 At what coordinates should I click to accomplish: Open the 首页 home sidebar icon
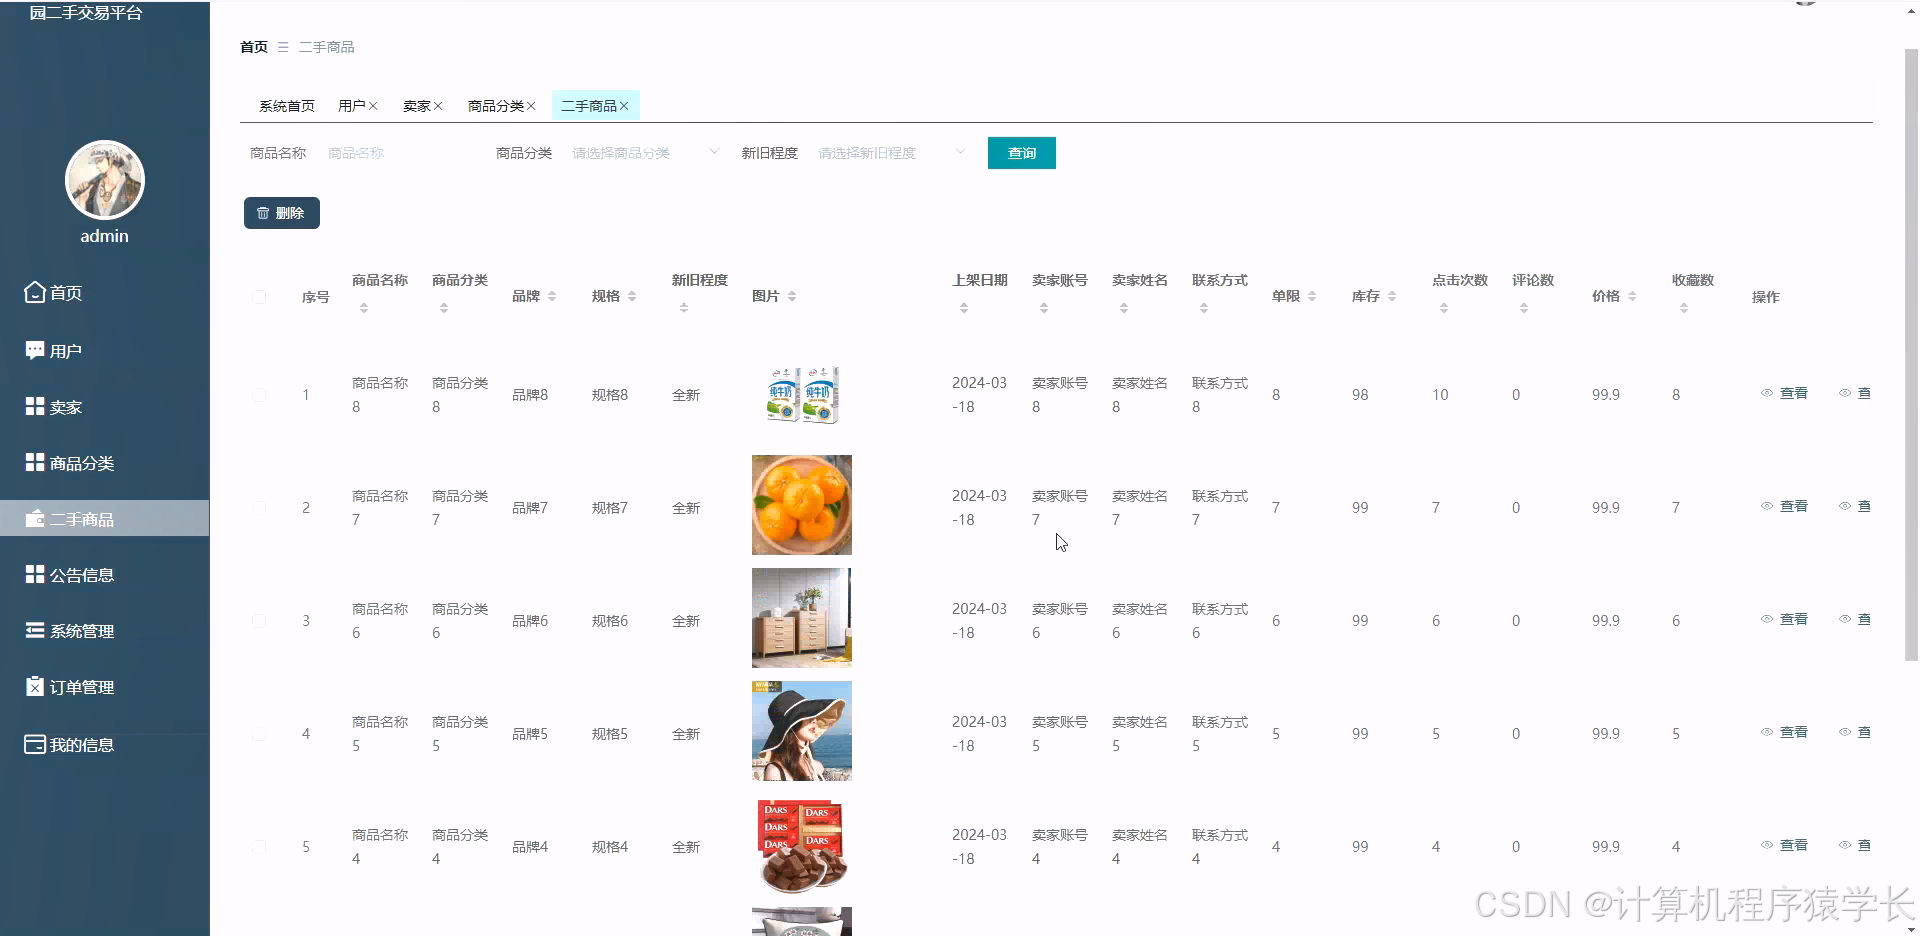pos(33,292)
